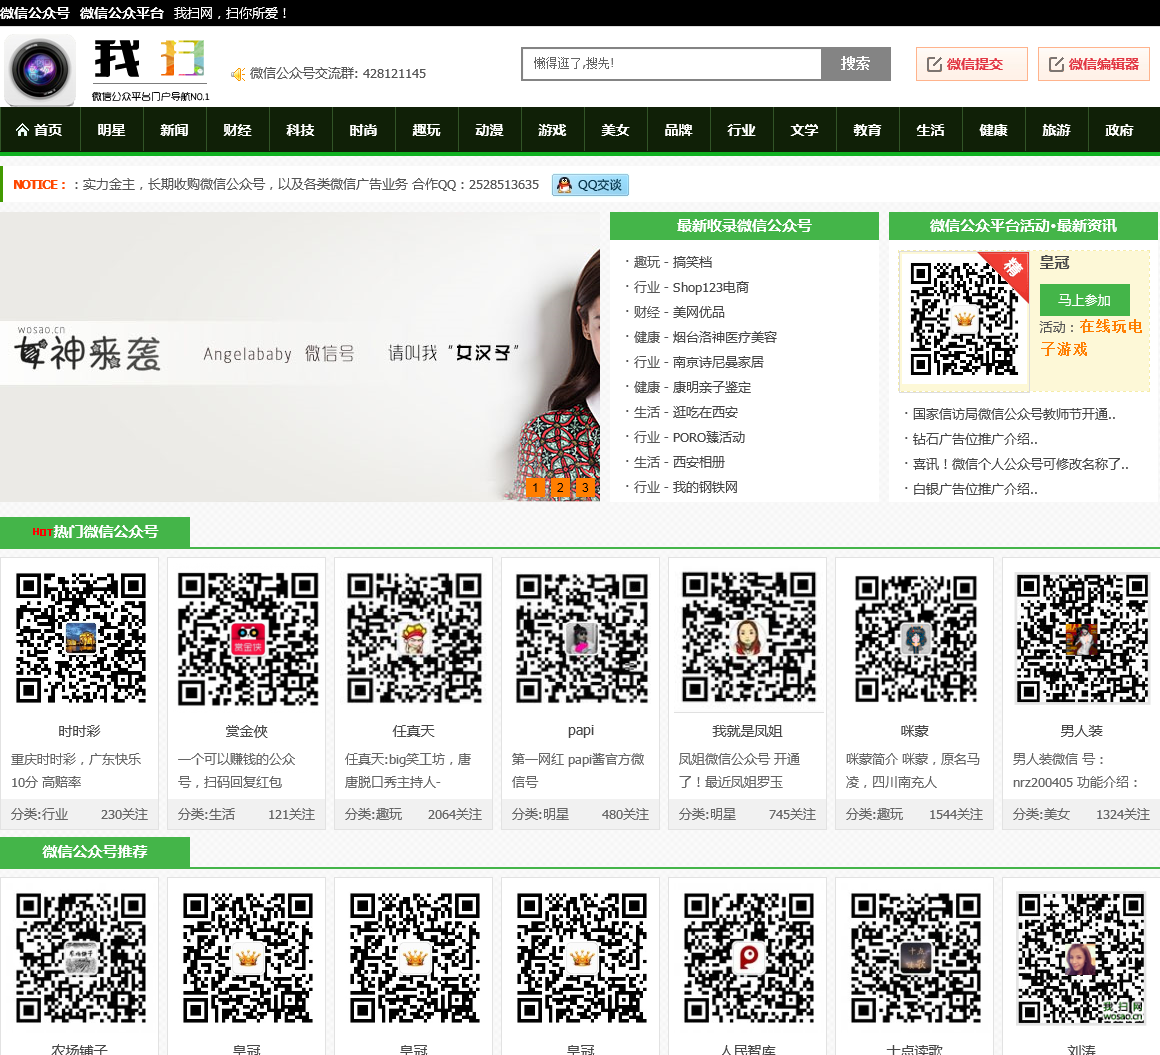This screenshot has height=1055, width=1160.
Task: Open 行业 - Shop123电商 link
Action: coord(691,287)
